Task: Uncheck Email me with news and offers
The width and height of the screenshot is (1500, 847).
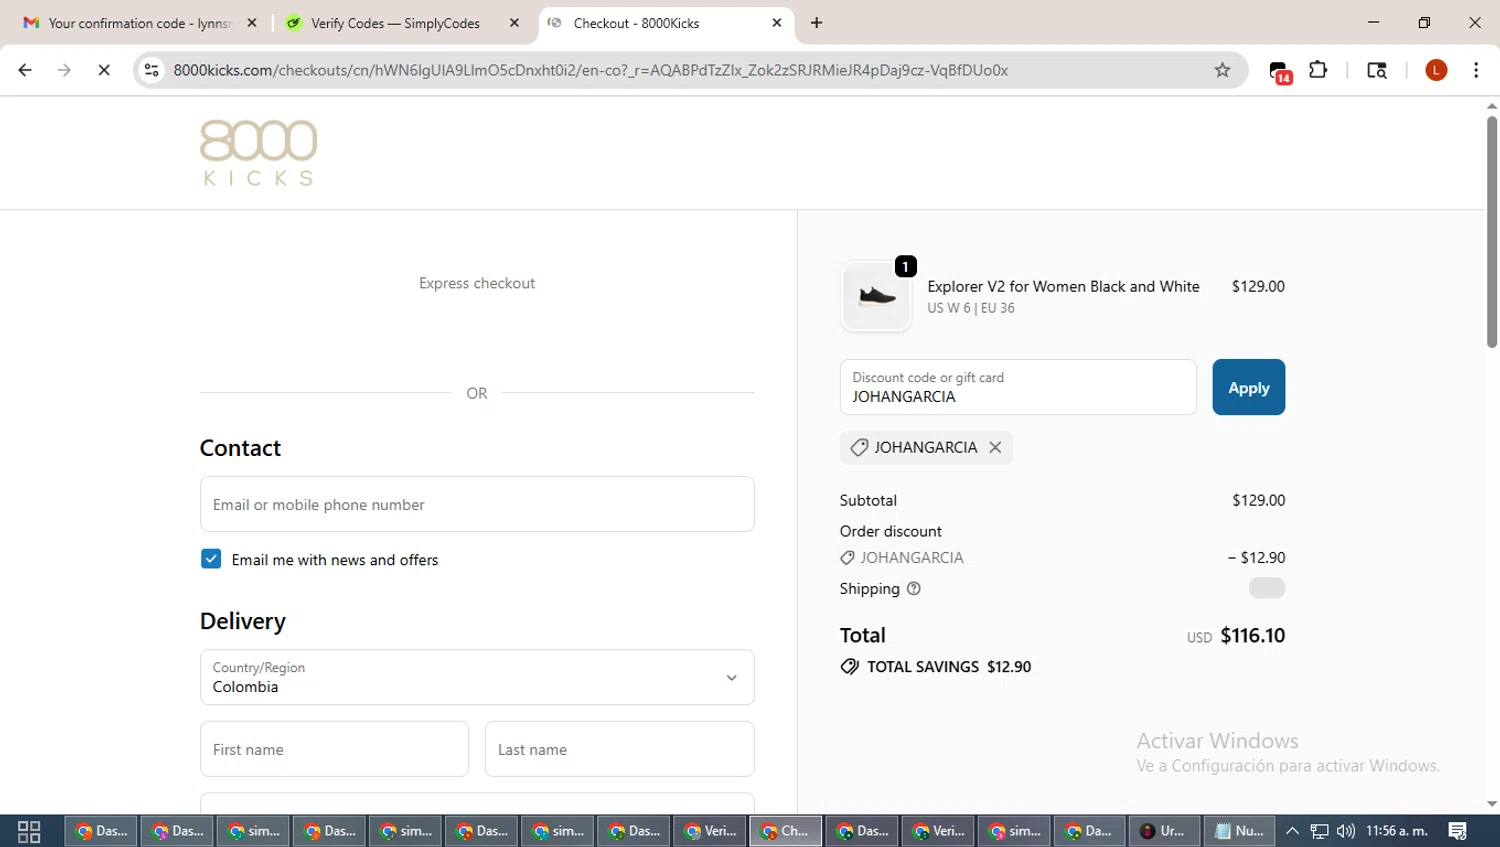Action: coord(211,559)
